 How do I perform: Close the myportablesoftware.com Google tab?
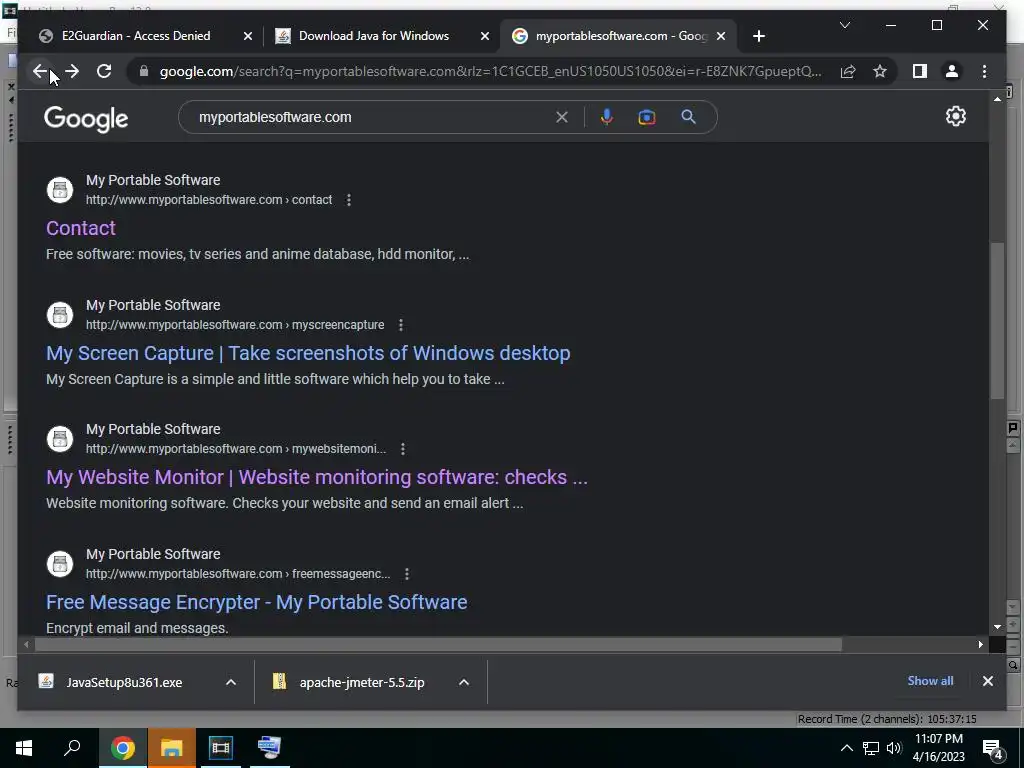[721, 37]
